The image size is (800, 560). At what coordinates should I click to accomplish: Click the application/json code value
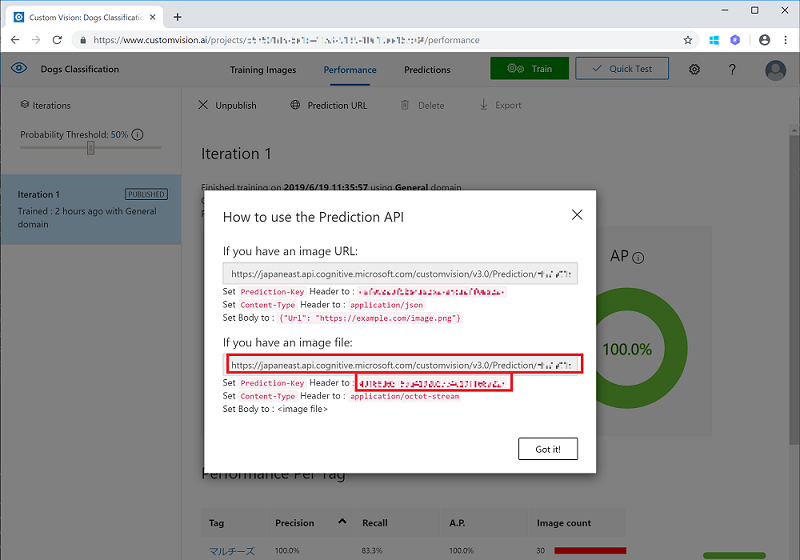[386, 305]
